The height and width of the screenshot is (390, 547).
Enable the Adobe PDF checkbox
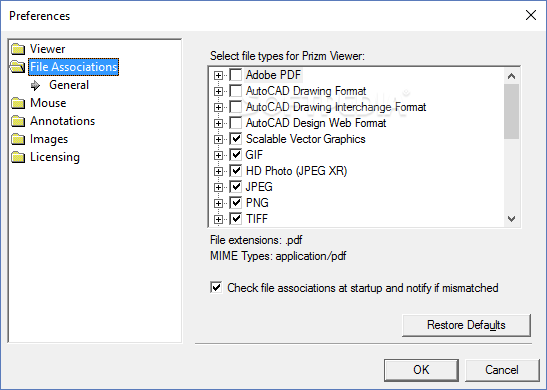(x=236, y=75)
